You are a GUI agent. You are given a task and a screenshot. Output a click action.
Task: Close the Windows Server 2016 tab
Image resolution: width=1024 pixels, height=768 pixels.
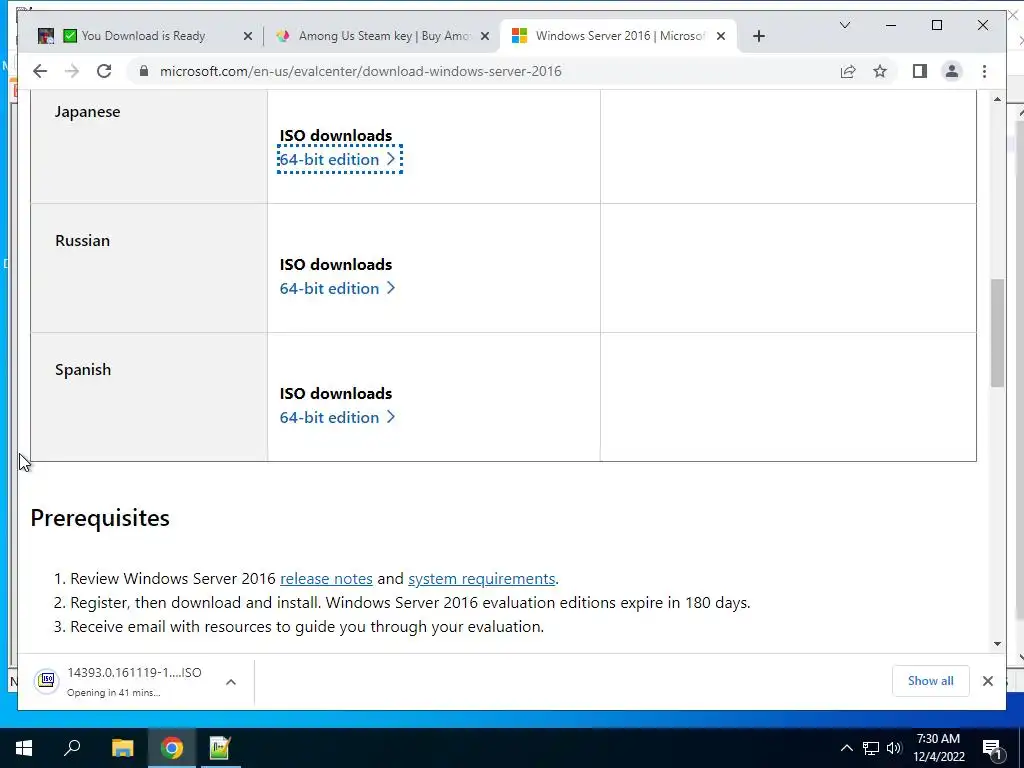(721, 37)
